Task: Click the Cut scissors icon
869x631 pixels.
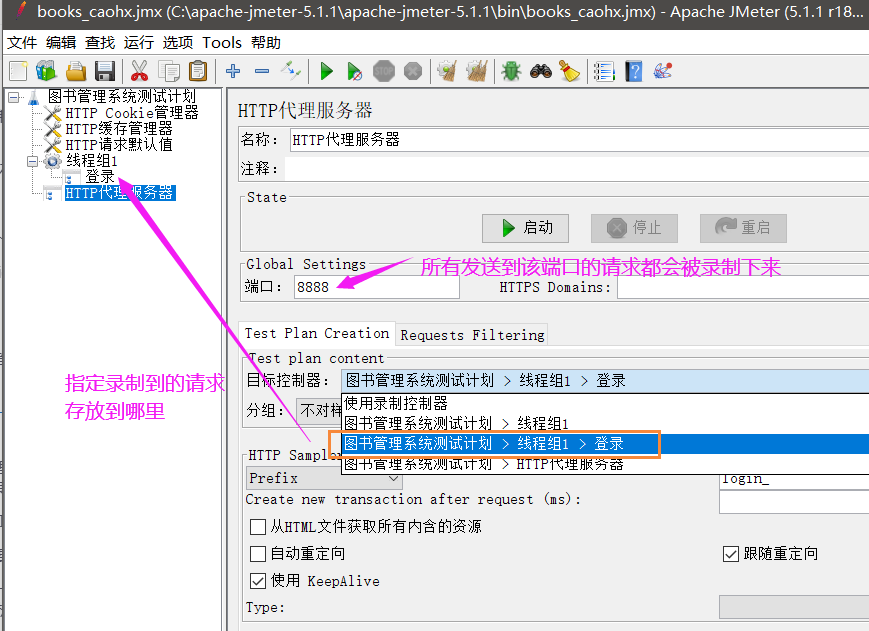Action: tap(139, 71)
